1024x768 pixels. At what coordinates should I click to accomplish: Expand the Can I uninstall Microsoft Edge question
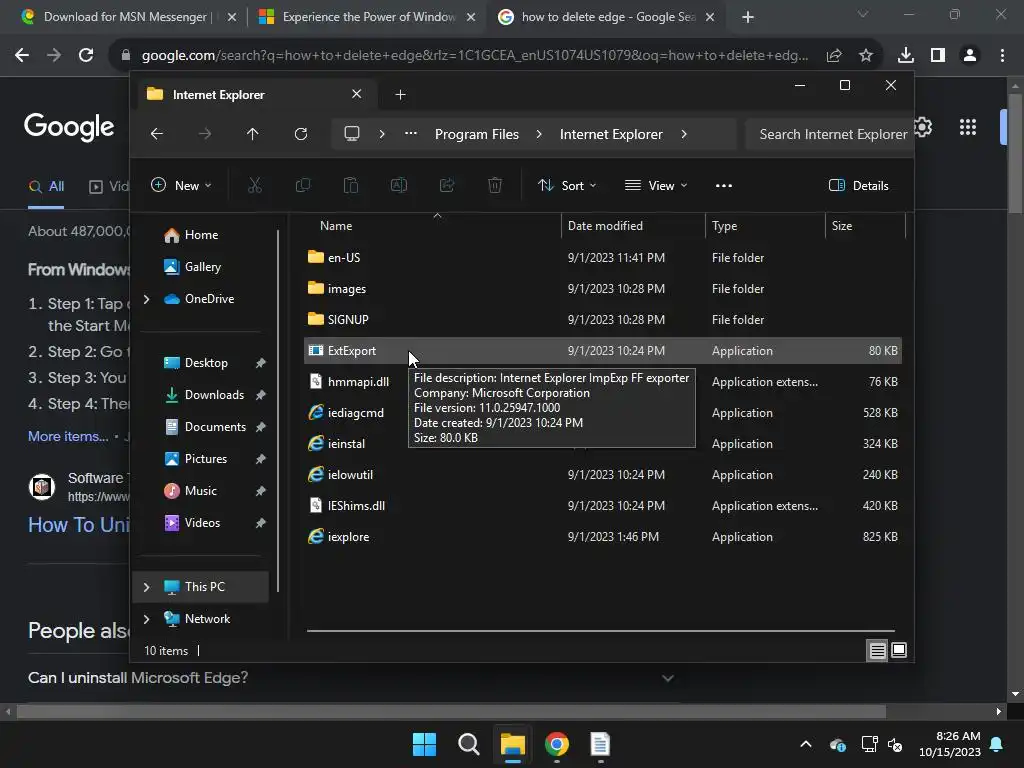click(x=667, y=678)
